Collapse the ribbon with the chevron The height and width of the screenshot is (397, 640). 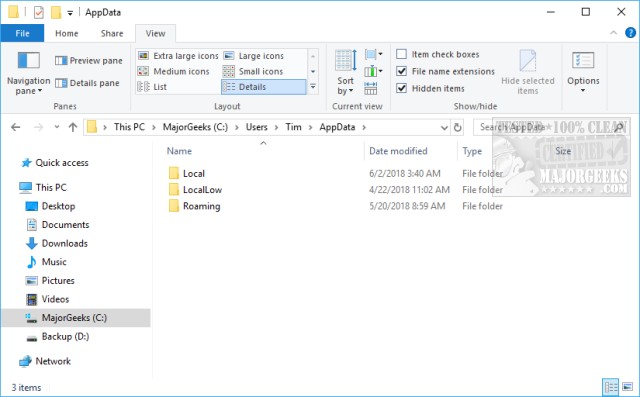click(613, 33)
